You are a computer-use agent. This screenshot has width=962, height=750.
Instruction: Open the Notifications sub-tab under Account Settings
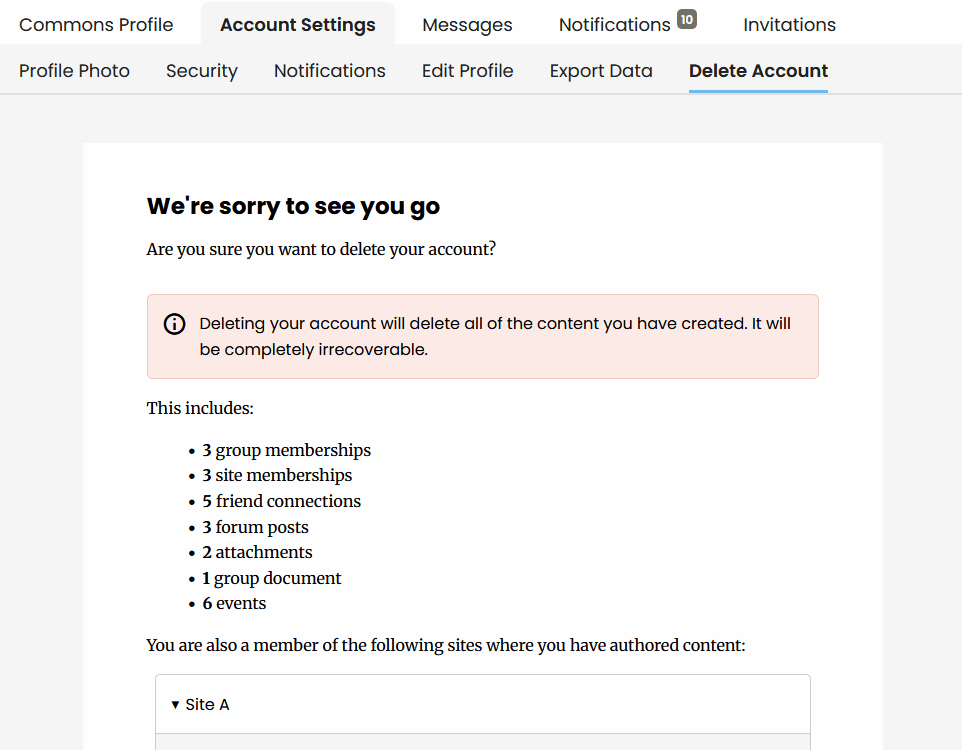point(330,71)
